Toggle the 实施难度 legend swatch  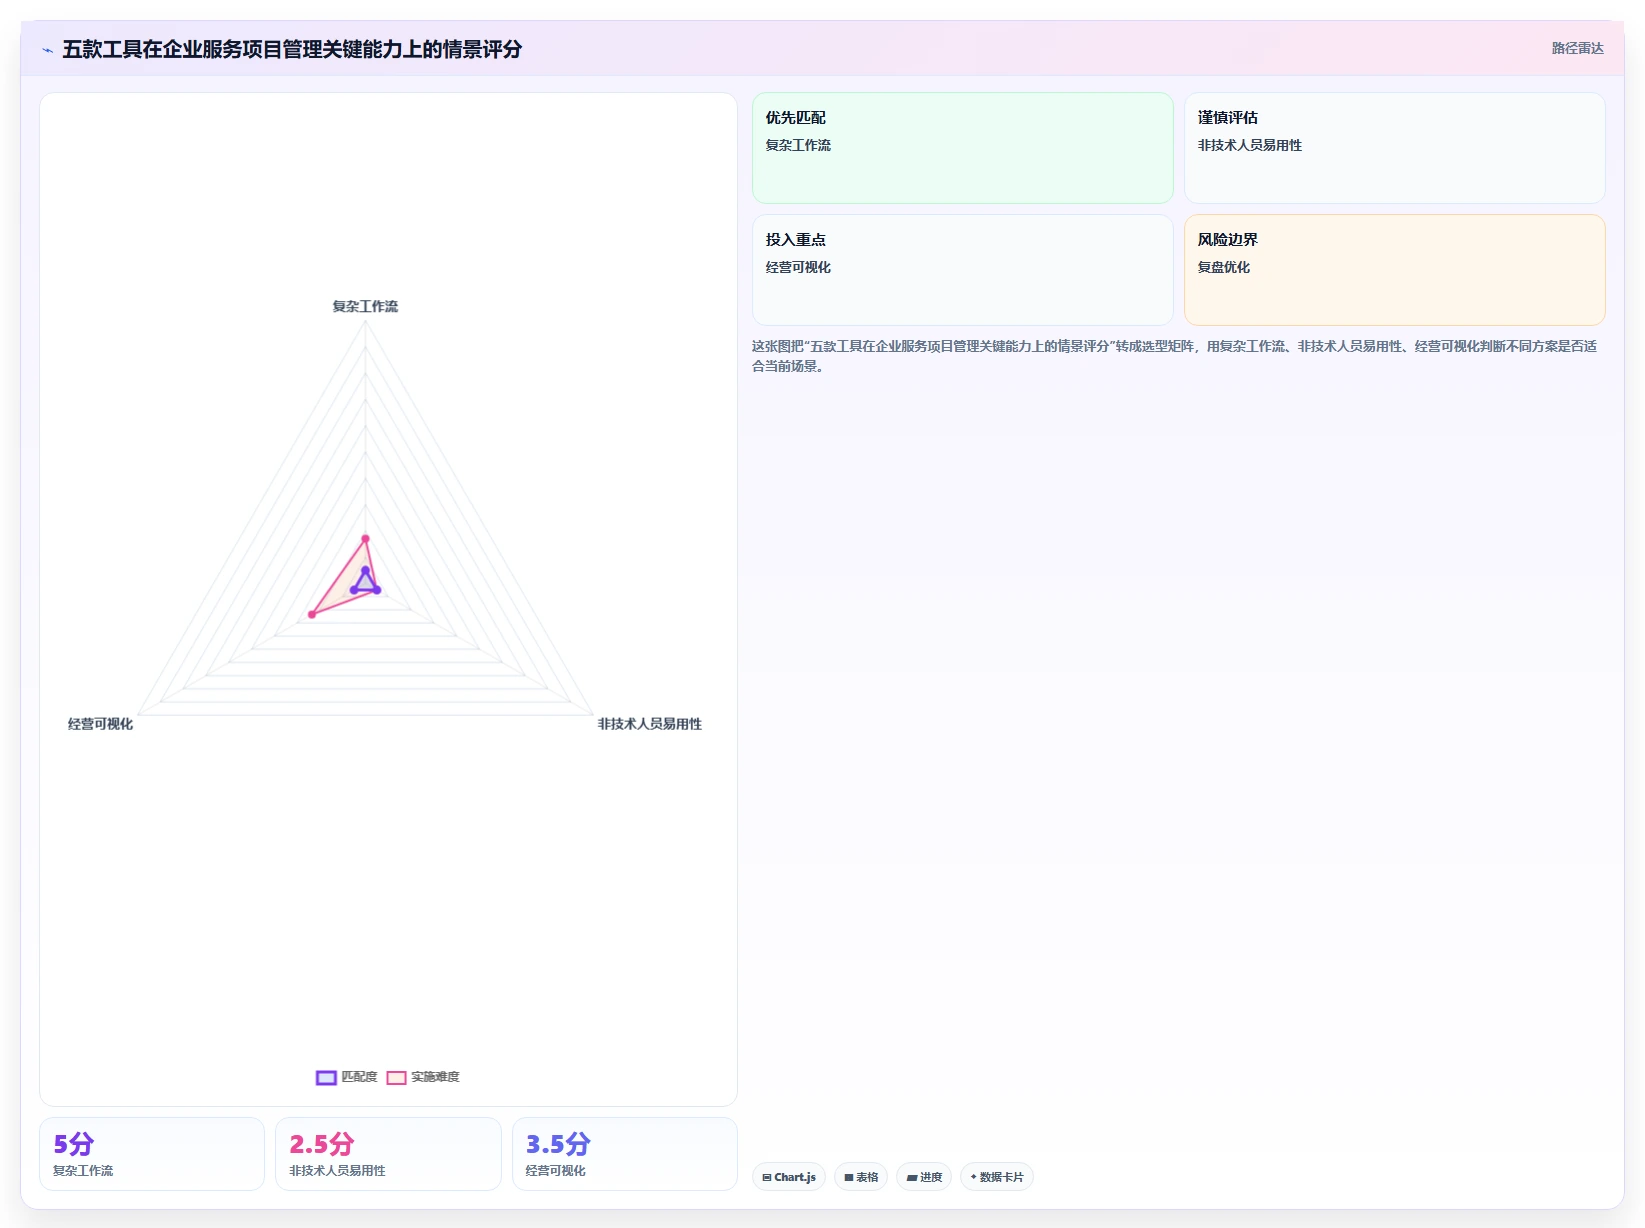(x=396, y=1077)
